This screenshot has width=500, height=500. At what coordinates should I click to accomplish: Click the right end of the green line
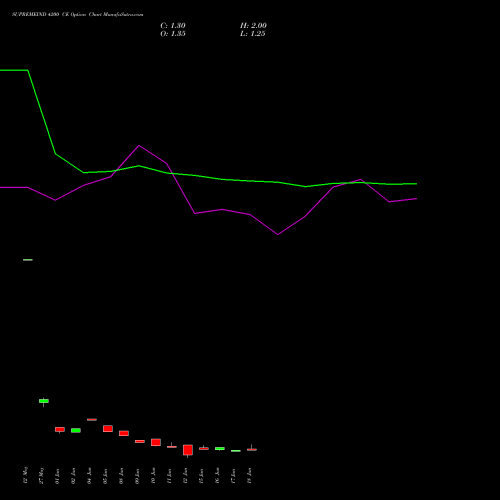click(x=416, y=184)
